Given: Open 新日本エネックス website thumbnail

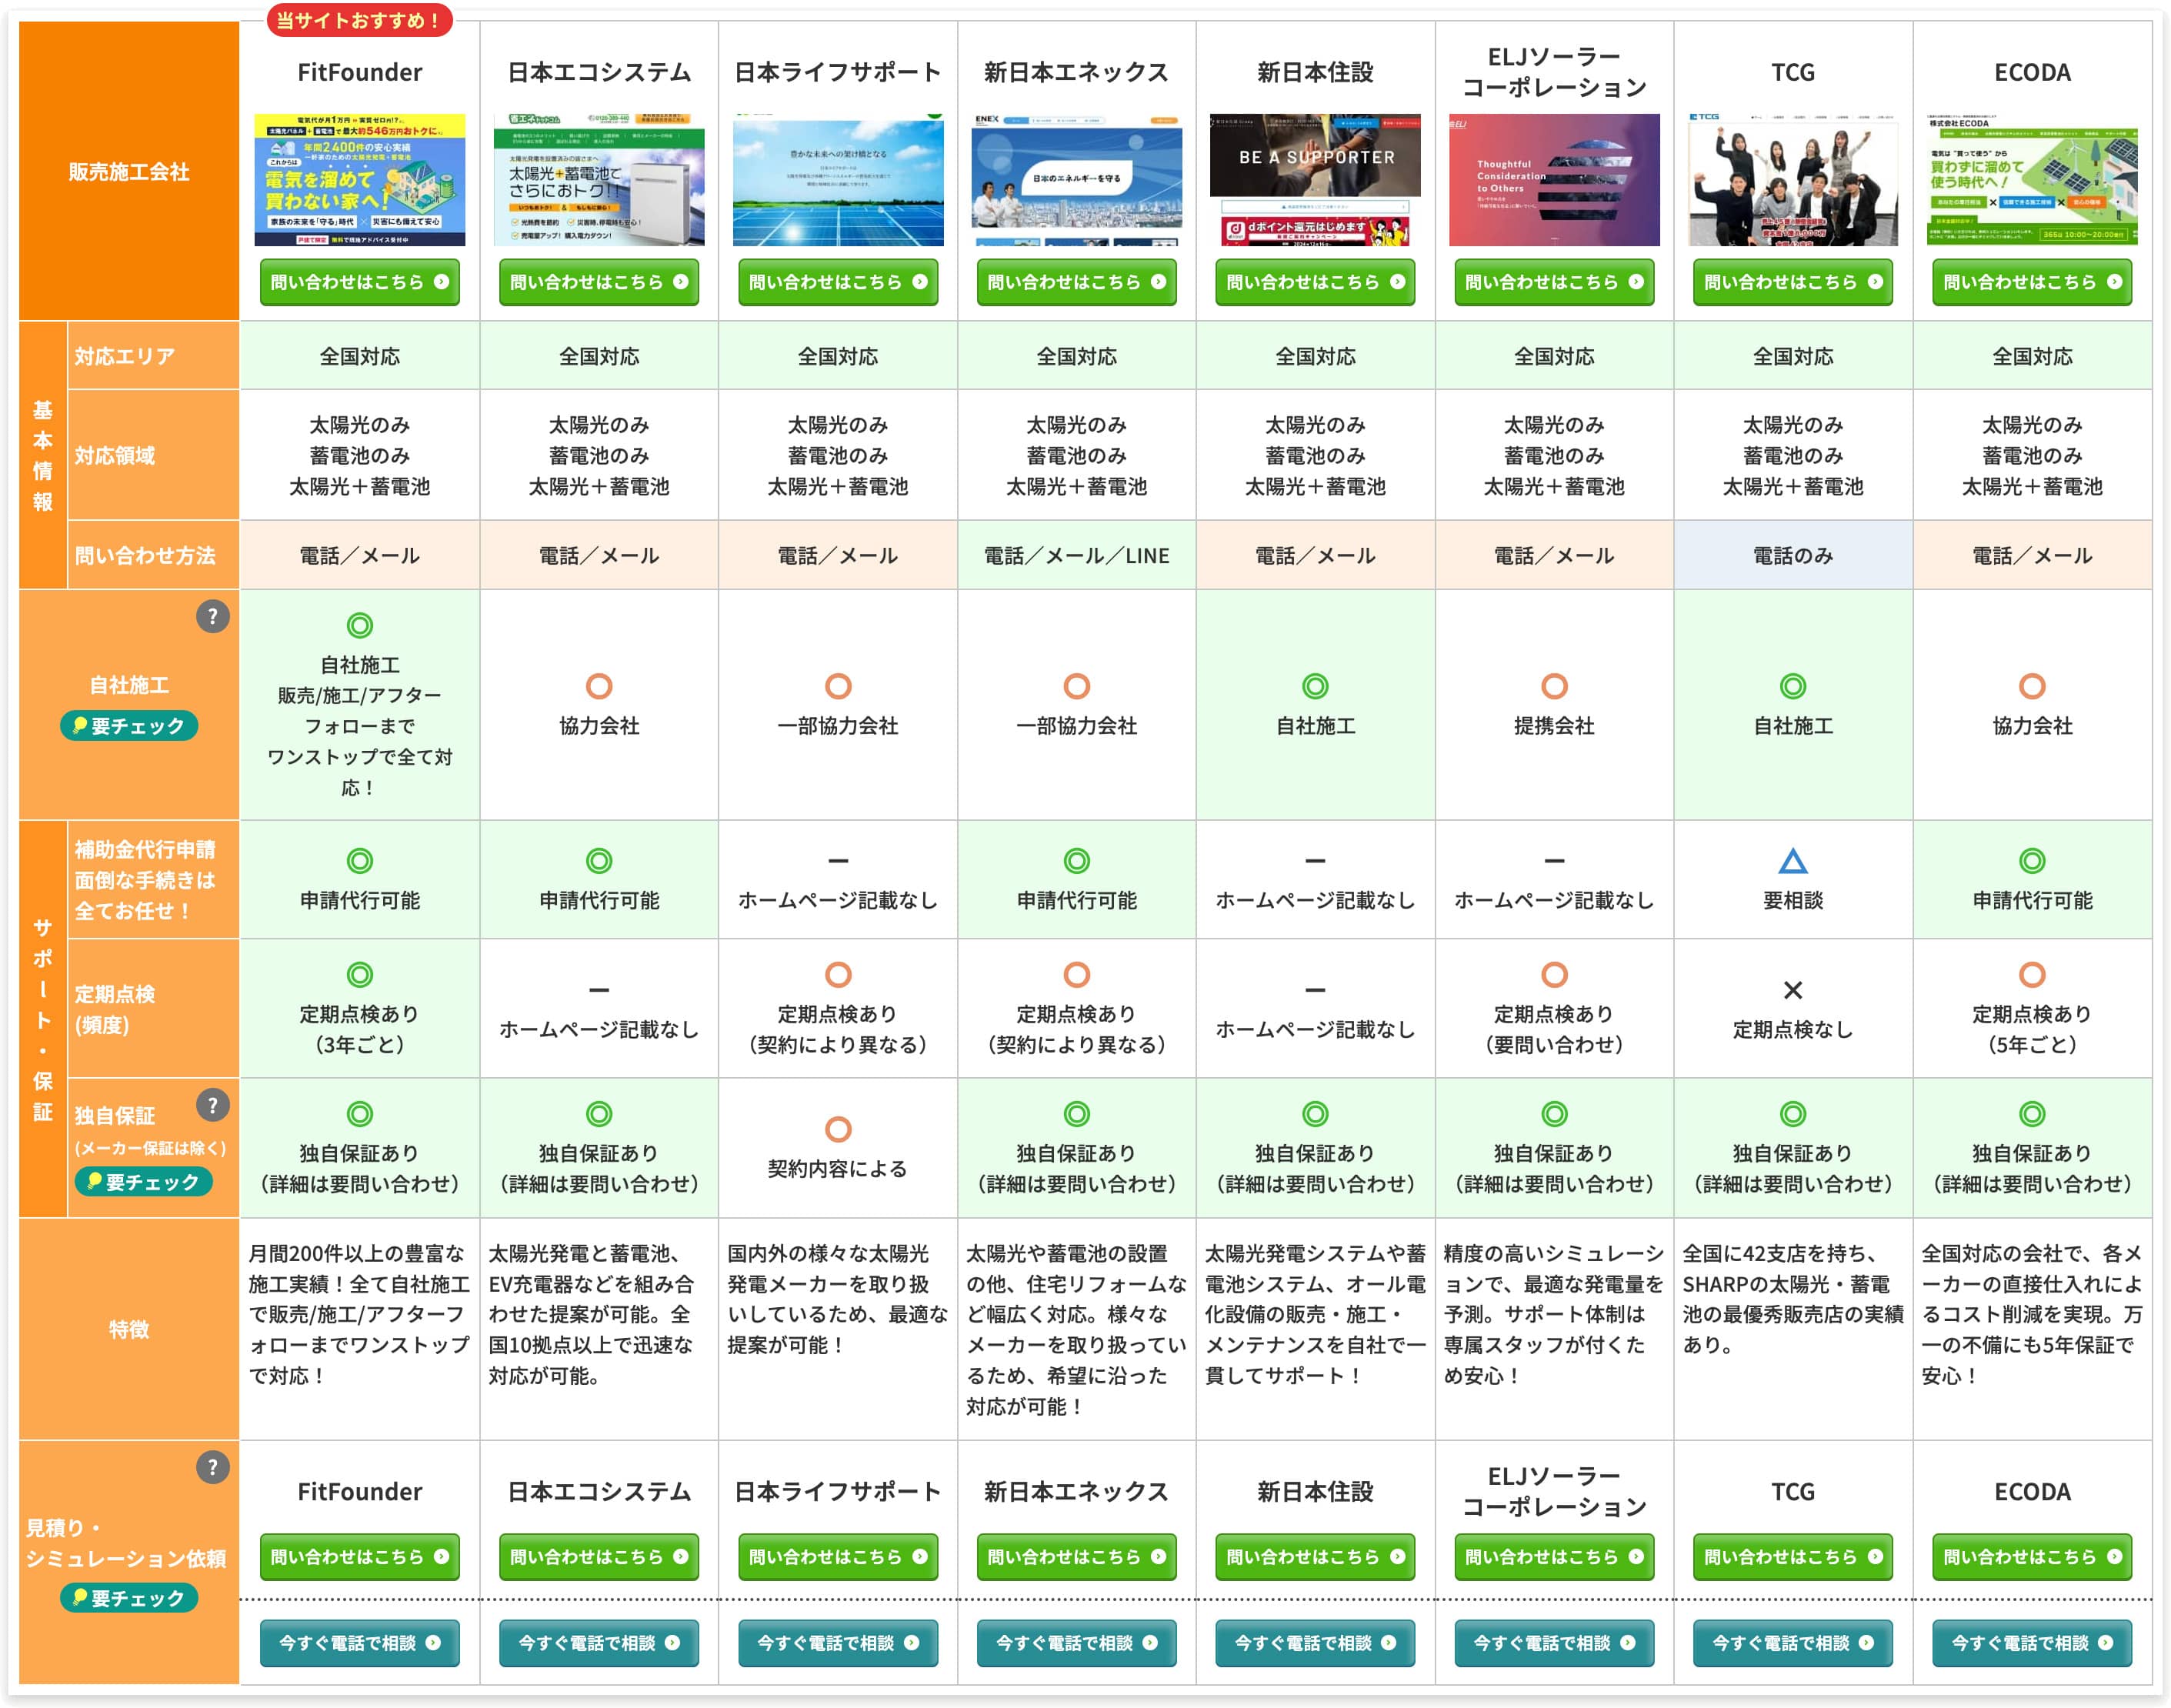Looking at the screenshot, I should pos(1077,179).
